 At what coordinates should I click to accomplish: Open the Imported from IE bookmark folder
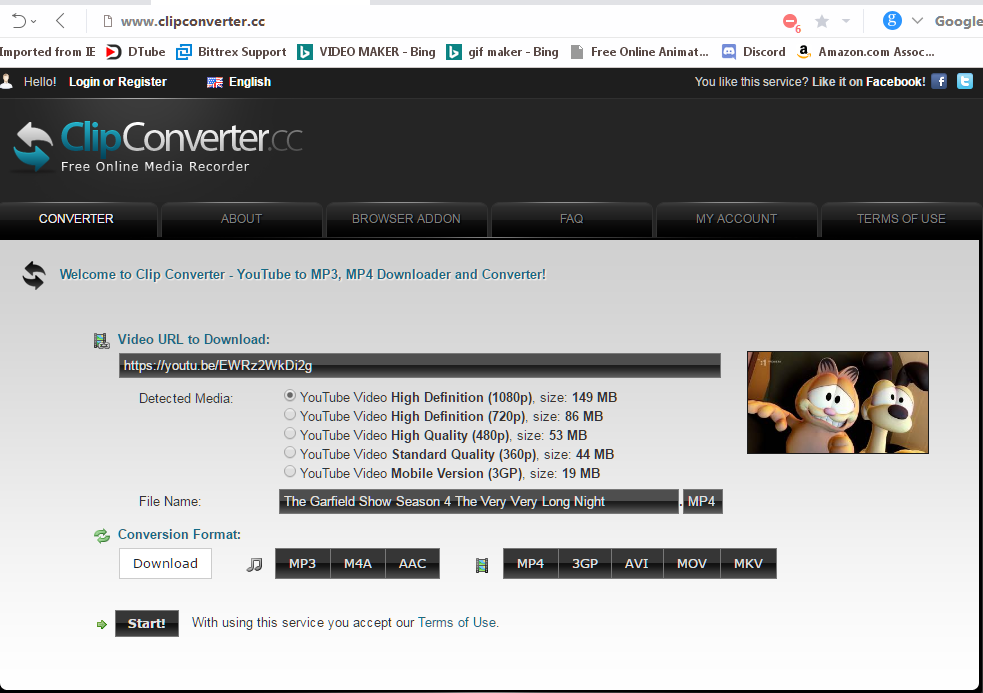tap(48, 52)
